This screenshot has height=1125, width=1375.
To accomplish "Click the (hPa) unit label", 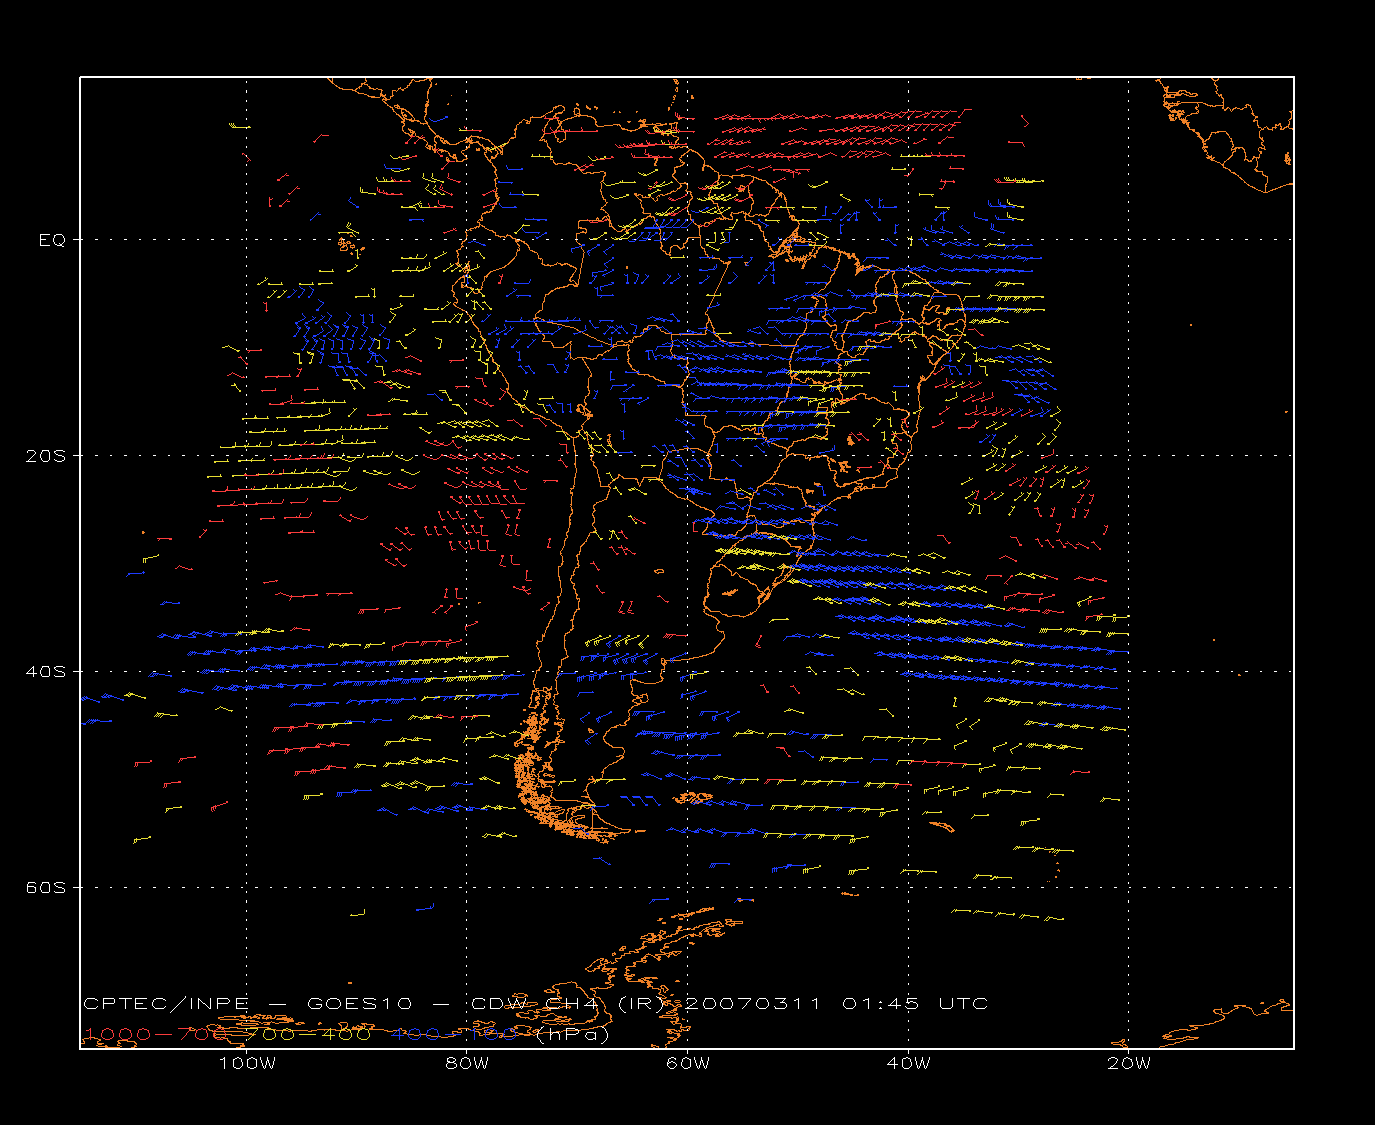I will (x=573, y=1035).
